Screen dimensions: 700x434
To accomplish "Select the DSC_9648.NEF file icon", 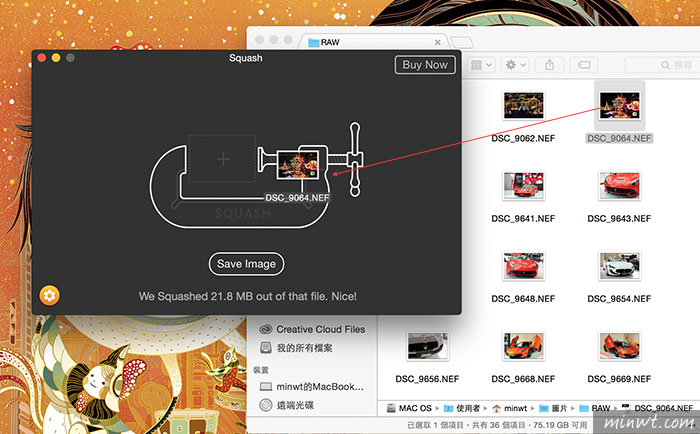I will pyautogui.click(x=523, y=266).
